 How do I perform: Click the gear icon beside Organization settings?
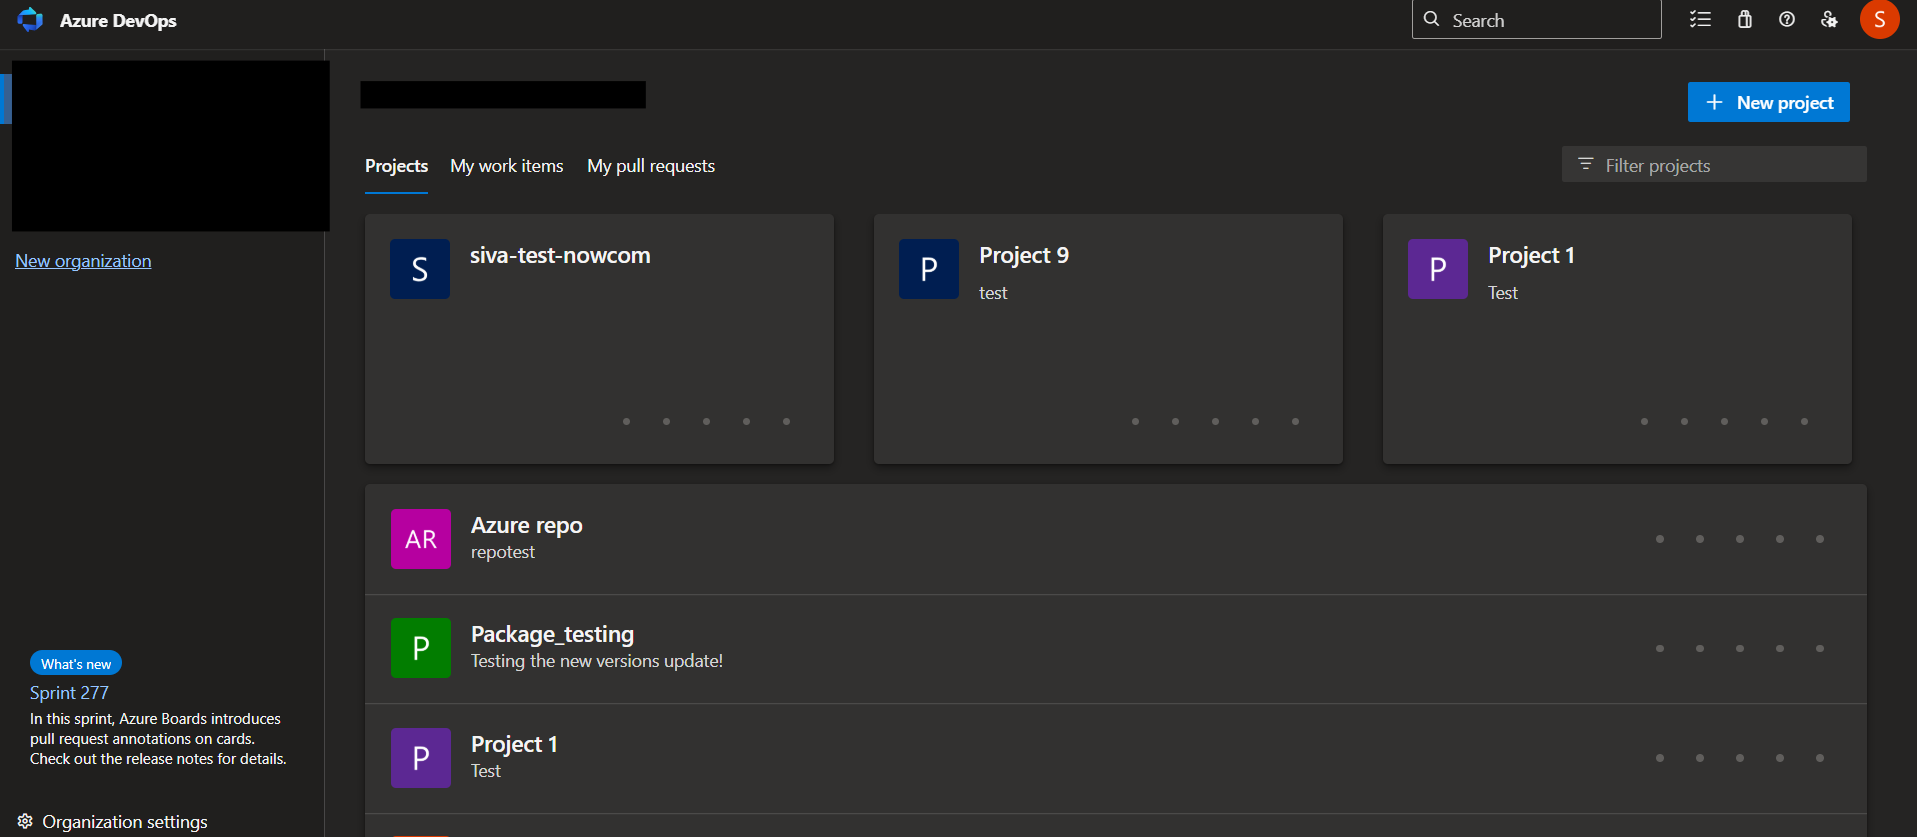coord(25,821)
